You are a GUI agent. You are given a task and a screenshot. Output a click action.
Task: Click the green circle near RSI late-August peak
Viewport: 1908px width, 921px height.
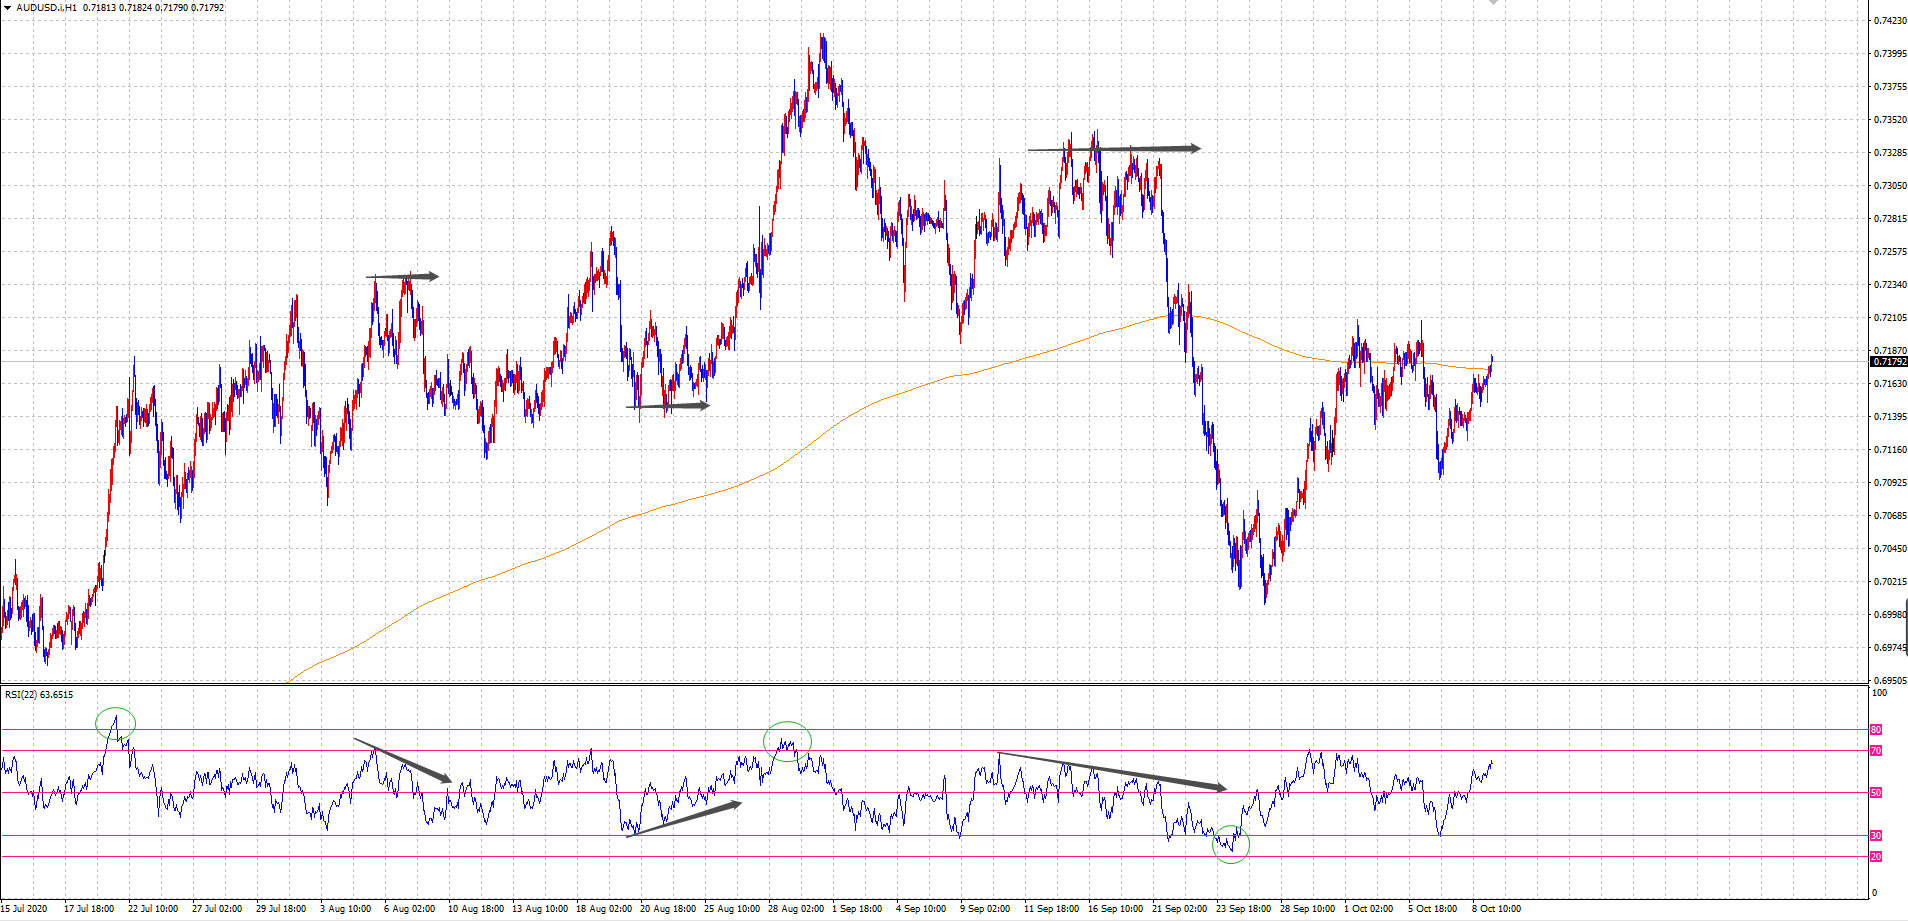coord(787,741)
